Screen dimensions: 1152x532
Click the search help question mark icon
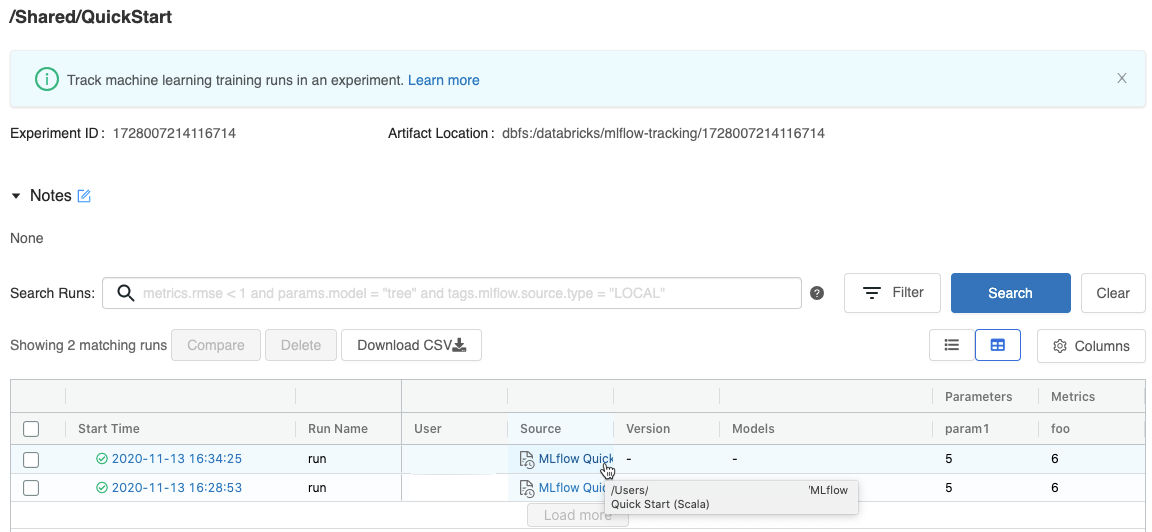[817, 293]
